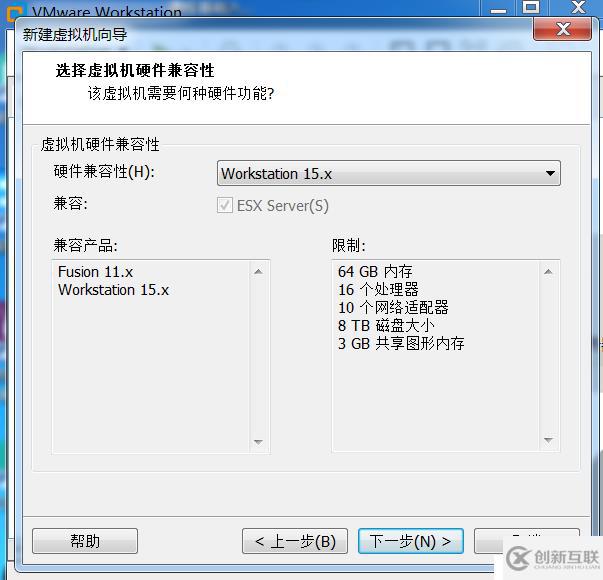
Task: Click up arrow of limits list scrollbar
Action: tap(548, 272)
